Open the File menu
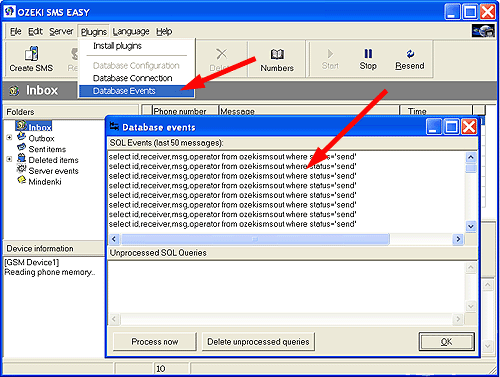 coord(15,31)
